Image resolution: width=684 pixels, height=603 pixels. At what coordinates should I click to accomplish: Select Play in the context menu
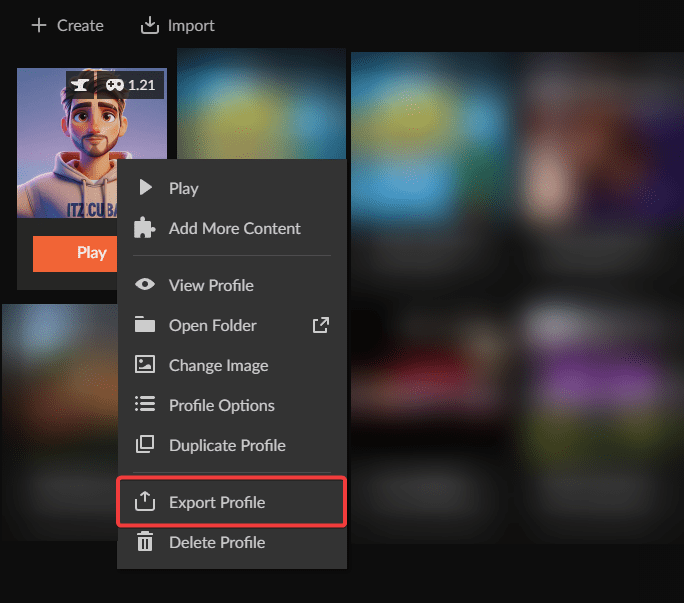click(184, 188)
